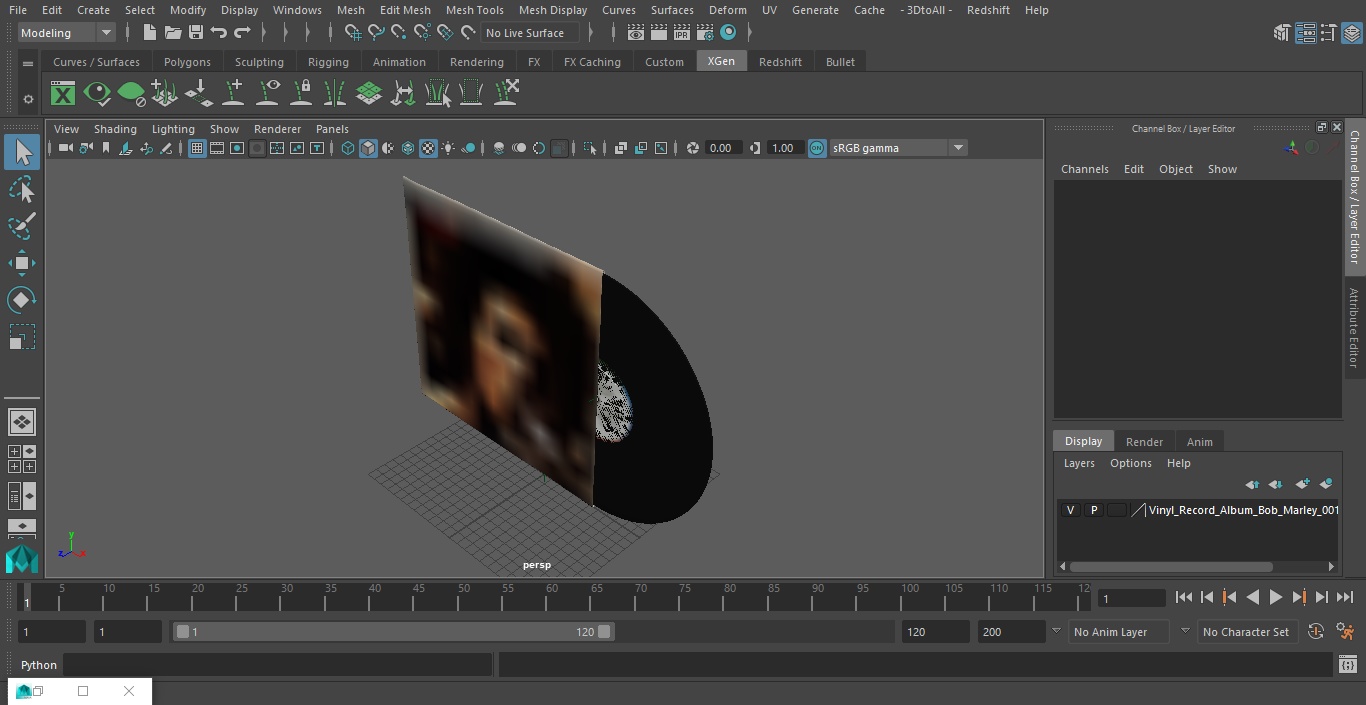Open the viewport Renderer menu
This screenshot has height=705, width=1366.
pyautogui.click(x=277, y=129)
